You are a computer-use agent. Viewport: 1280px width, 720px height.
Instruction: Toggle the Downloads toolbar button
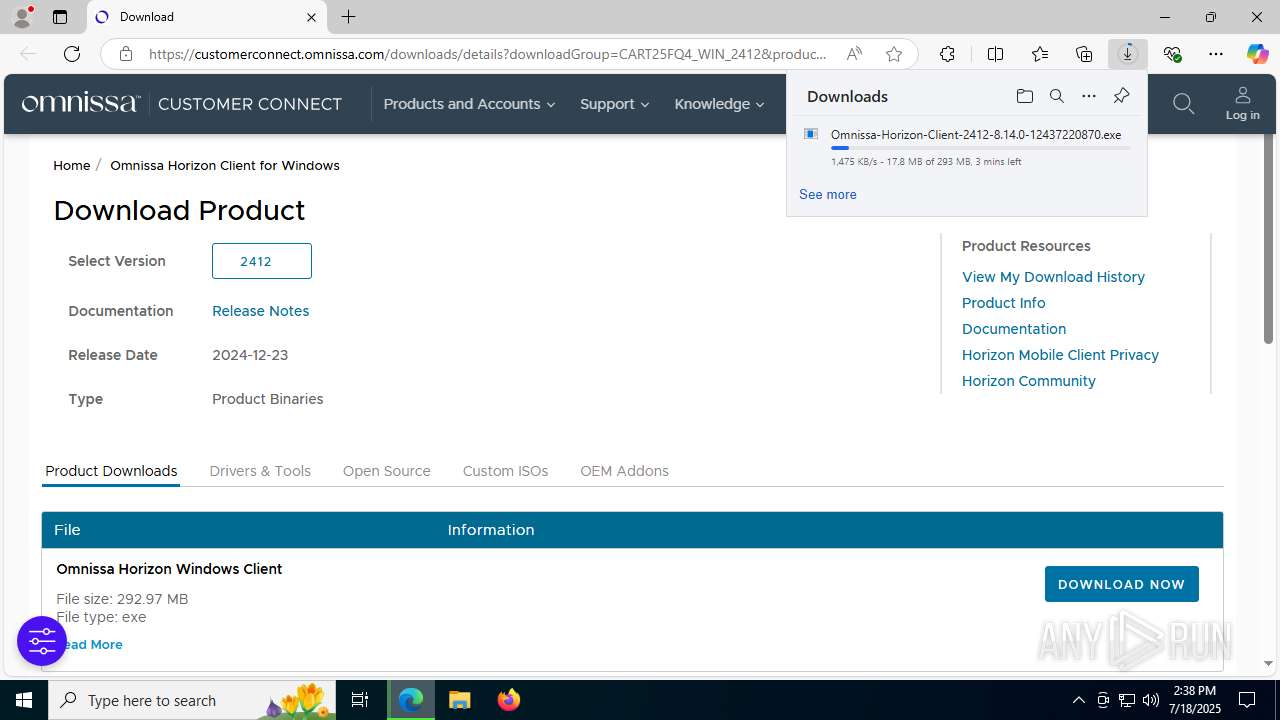coord(1128,54)
